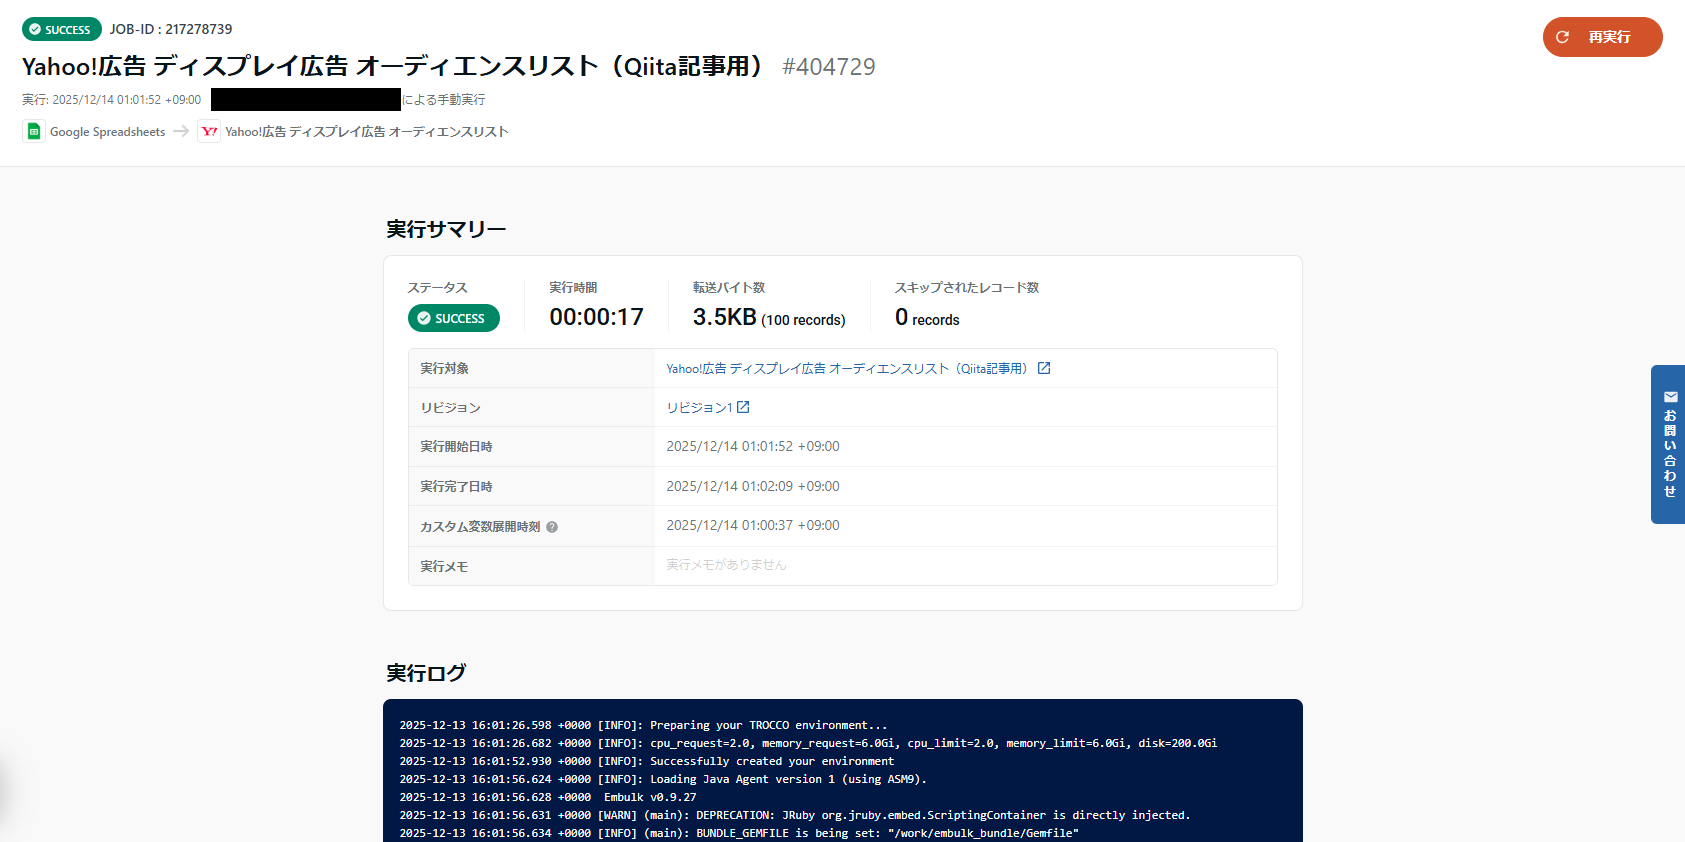Click the 再実行 rerun button
This screenshot has height=842, width=1685.
(x=1602, y=37)
